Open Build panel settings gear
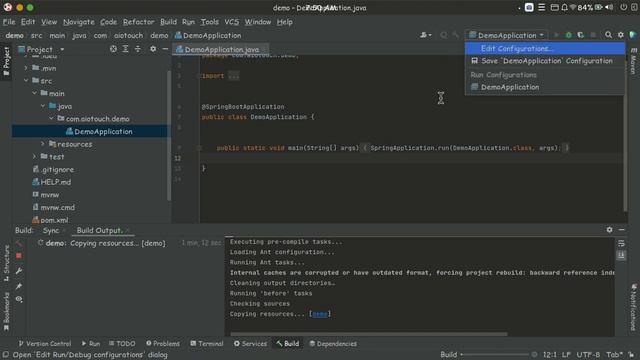 [x=609, y=230]
